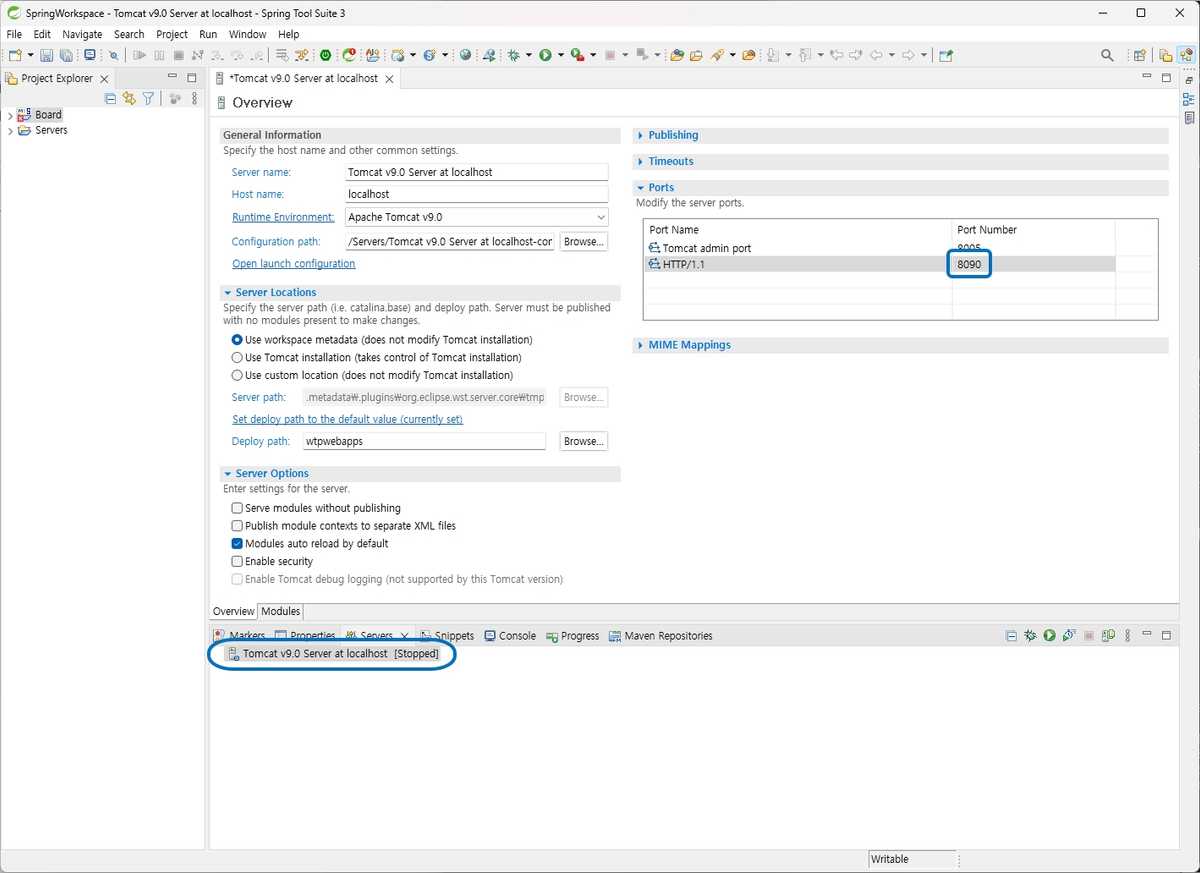Click the Outline icon in right trim bar
Image resolution: width=1200 pixels, height=873 pixels.
pyautogui.click(x=1188, y=99)
